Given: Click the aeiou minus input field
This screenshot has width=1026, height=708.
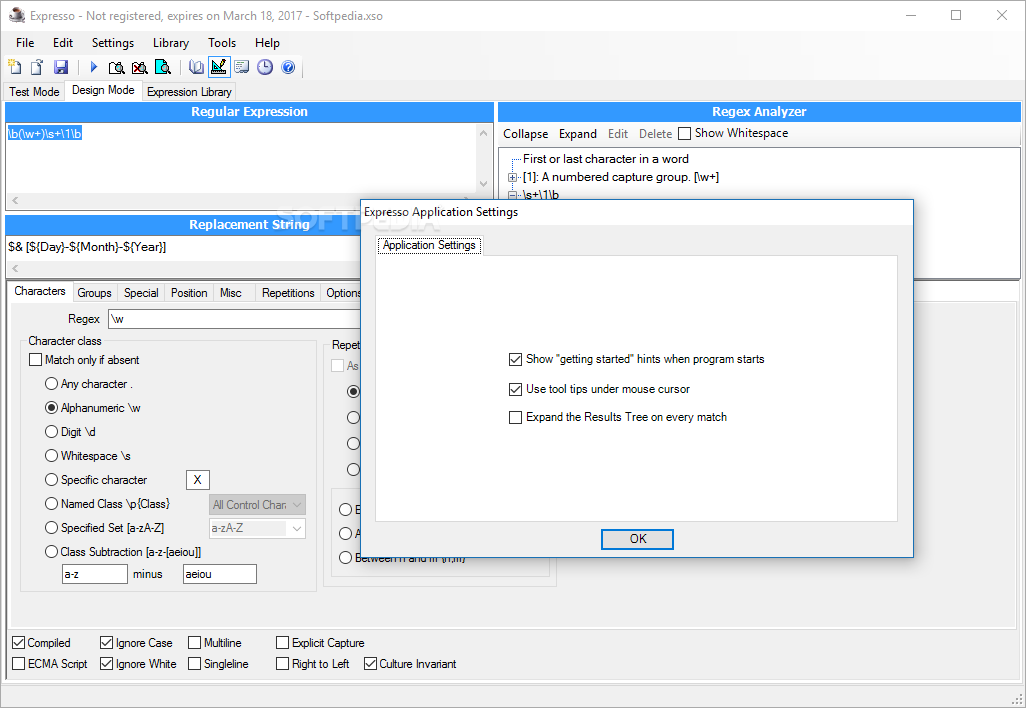Looking at the screenshot, I should pyautogui.click(x=220, y=574).
